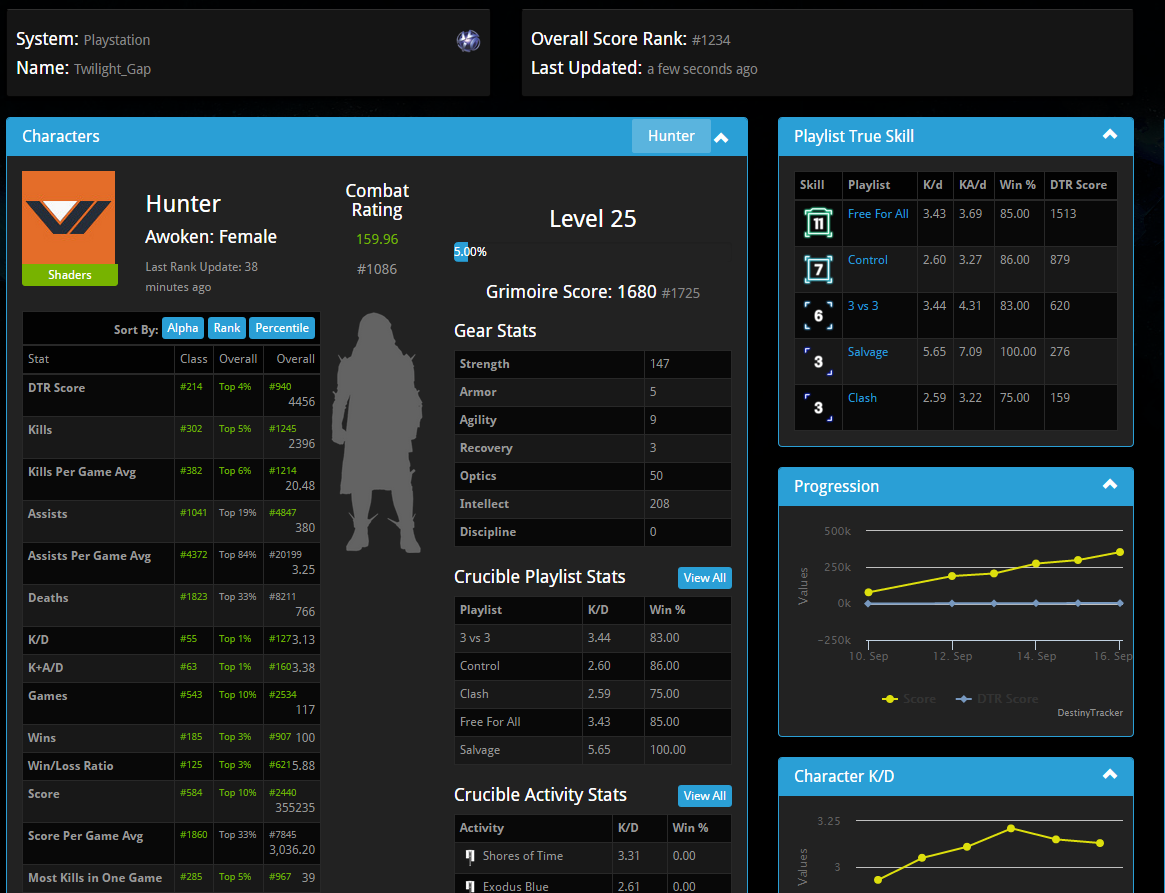
Task: Click the PlayStation system icon
Action: point(468,41)
